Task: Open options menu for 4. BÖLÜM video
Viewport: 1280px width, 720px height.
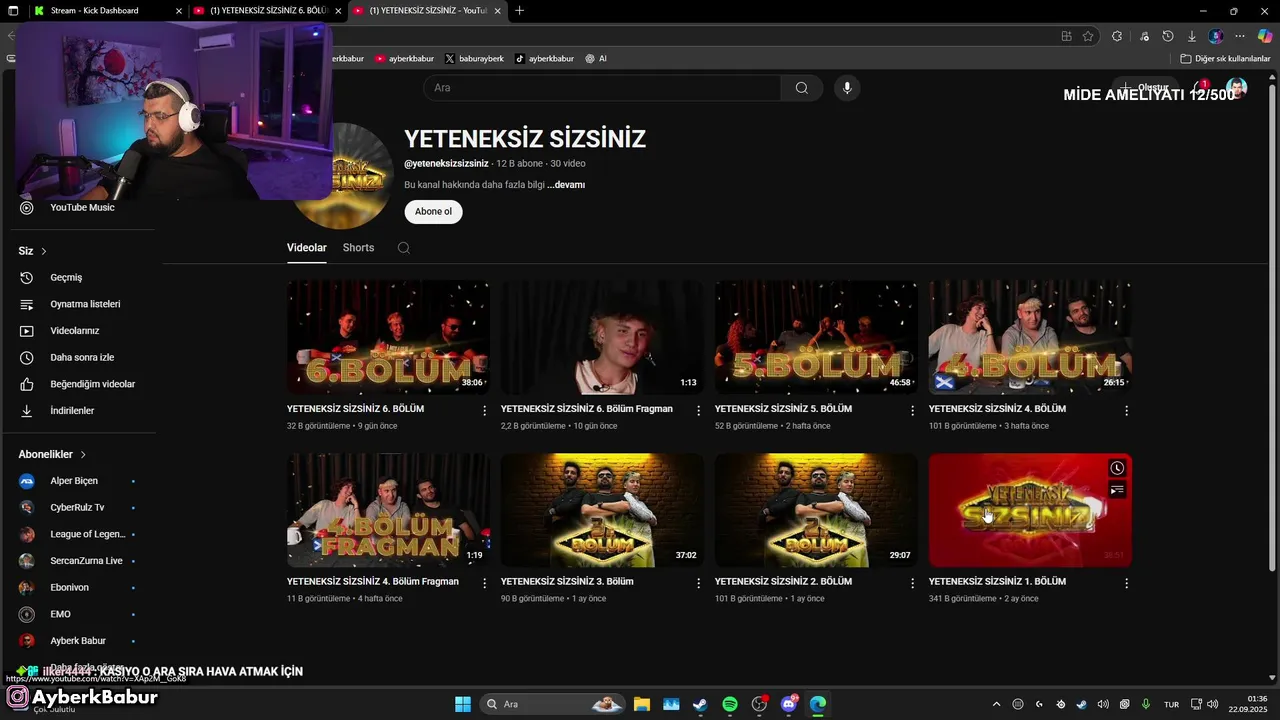Action: coord(1127,411)
